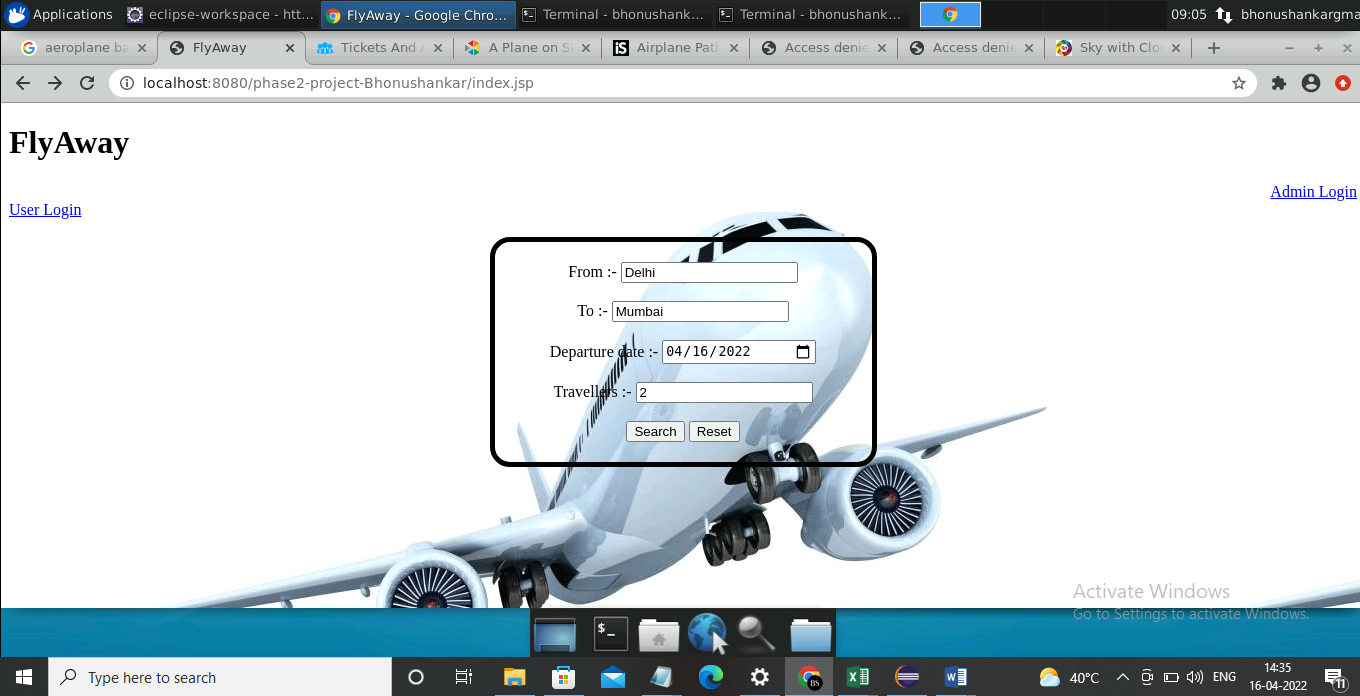Click the Windows taskbar search box
1360x696 pixels.
coord(220,677)
